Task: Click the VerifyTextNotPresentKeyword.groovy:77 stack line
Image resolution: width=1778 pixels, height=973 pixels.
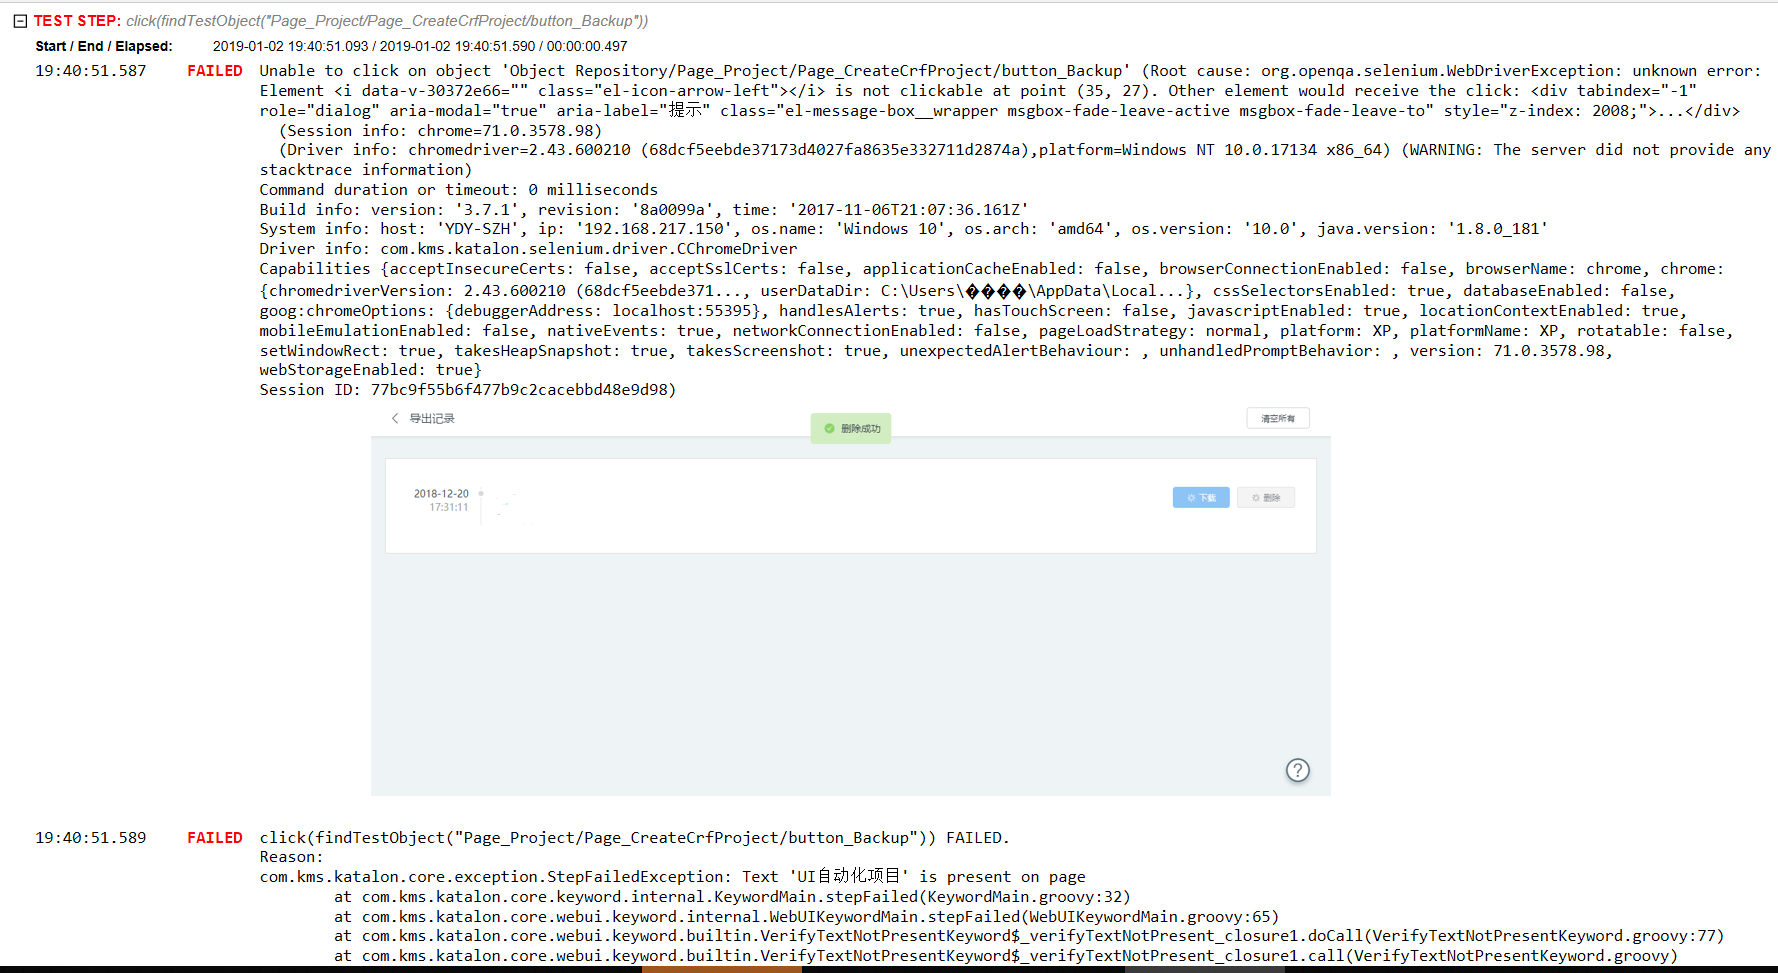Action: [1029, 936]
